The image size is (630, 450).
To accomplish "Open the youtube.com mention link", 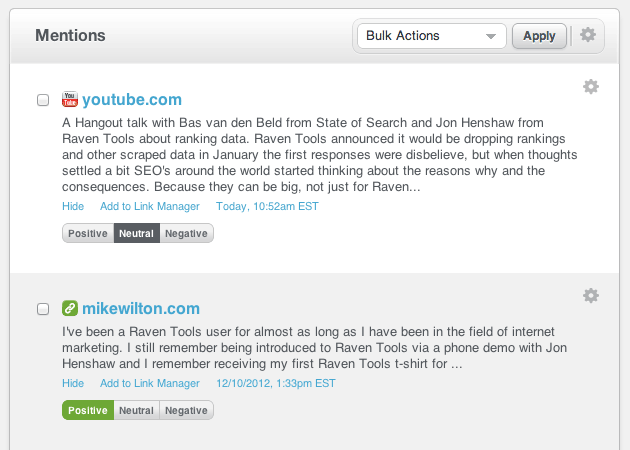I will coord(132,99).
